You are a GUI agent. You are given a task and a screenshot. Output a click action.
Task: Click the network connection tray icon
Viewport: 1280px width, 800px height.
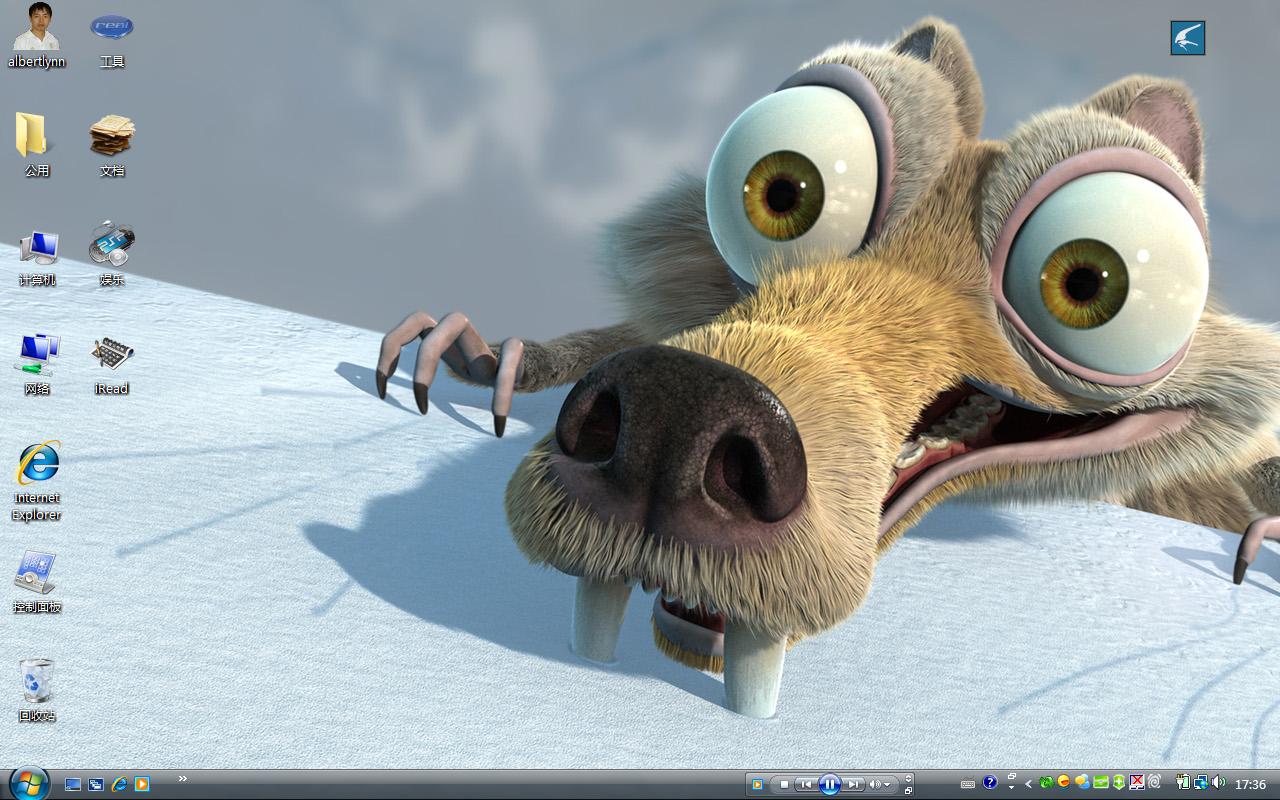pos(1200,783)
